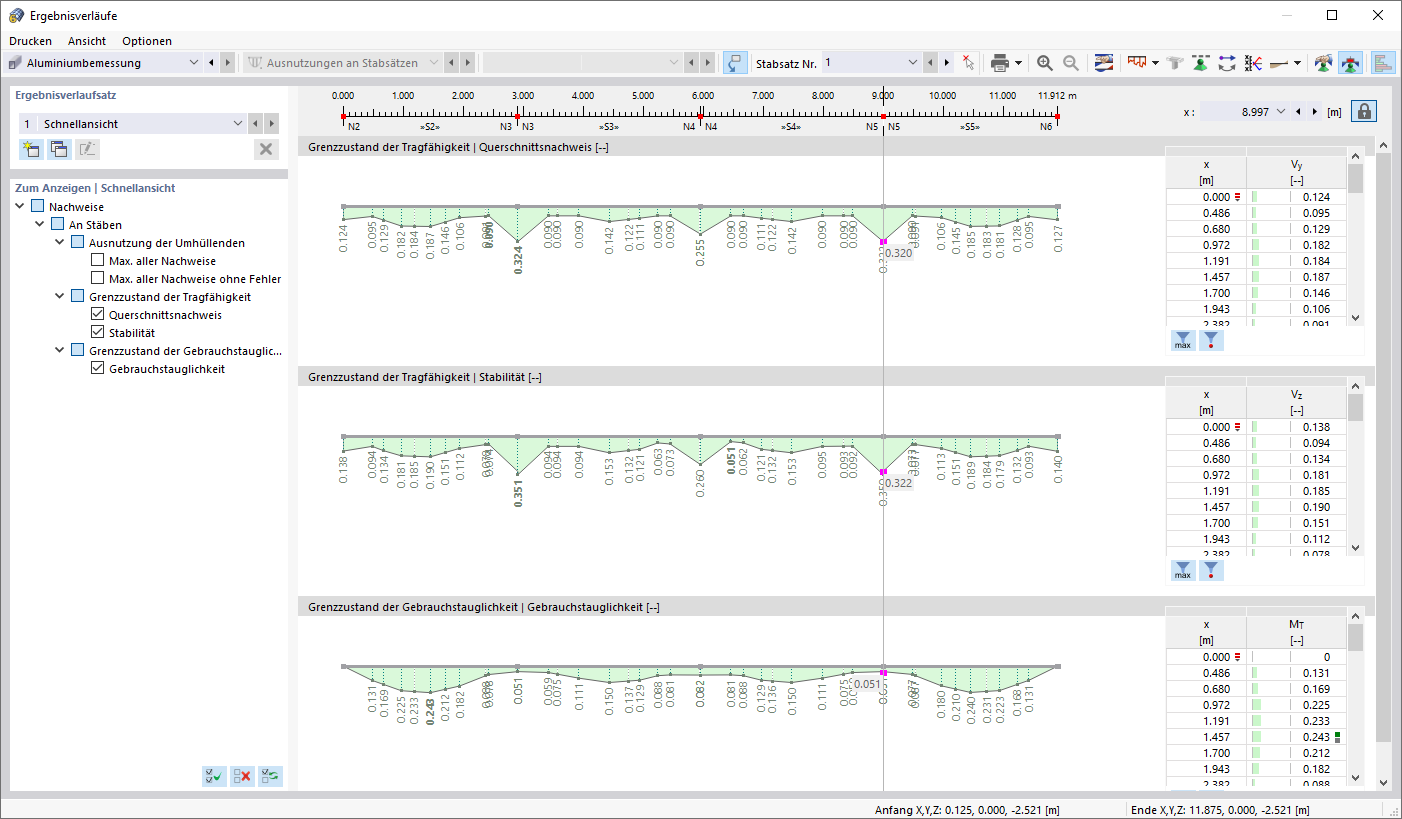Open the result diagram display dropdown arrow
Screen dimensions: 1402x819
click(x=1155, y=63)
